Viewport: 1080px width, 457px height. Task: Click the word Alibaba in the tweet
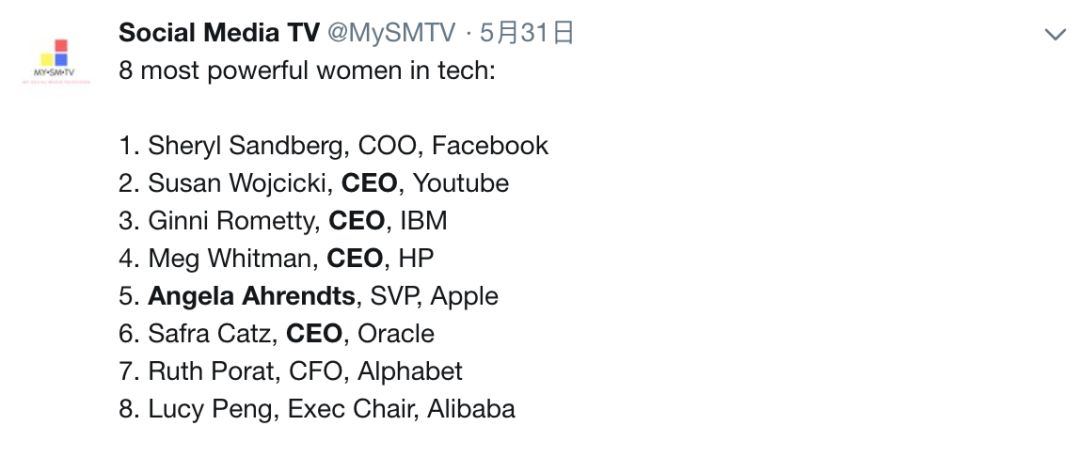coord(471,409)
